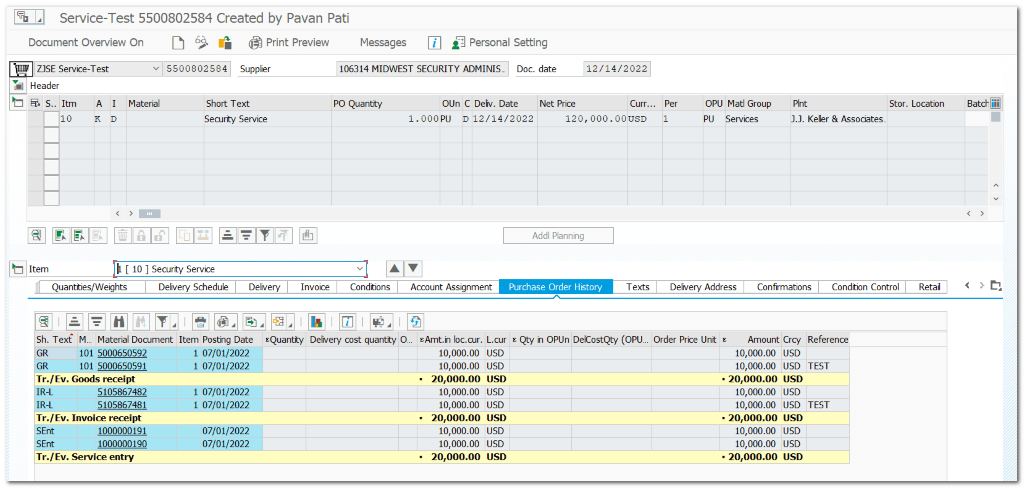This screenshot has height=488, width=1024.
Task: Click Document Overview On button
Action: point(86,43)
